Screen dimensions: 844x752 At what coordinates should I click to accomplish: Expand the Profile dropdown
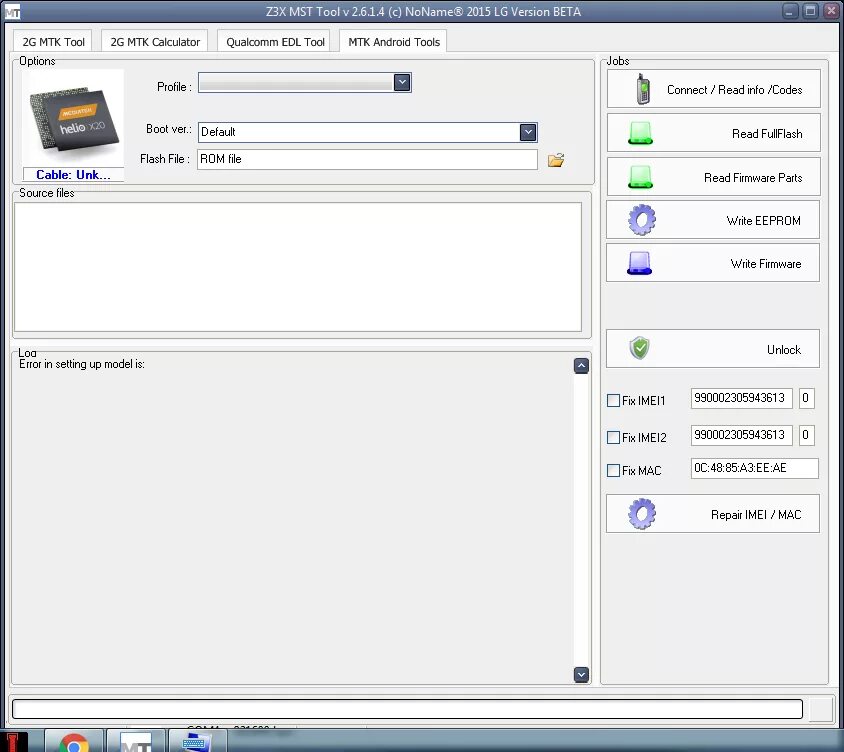tap(402, 82)
